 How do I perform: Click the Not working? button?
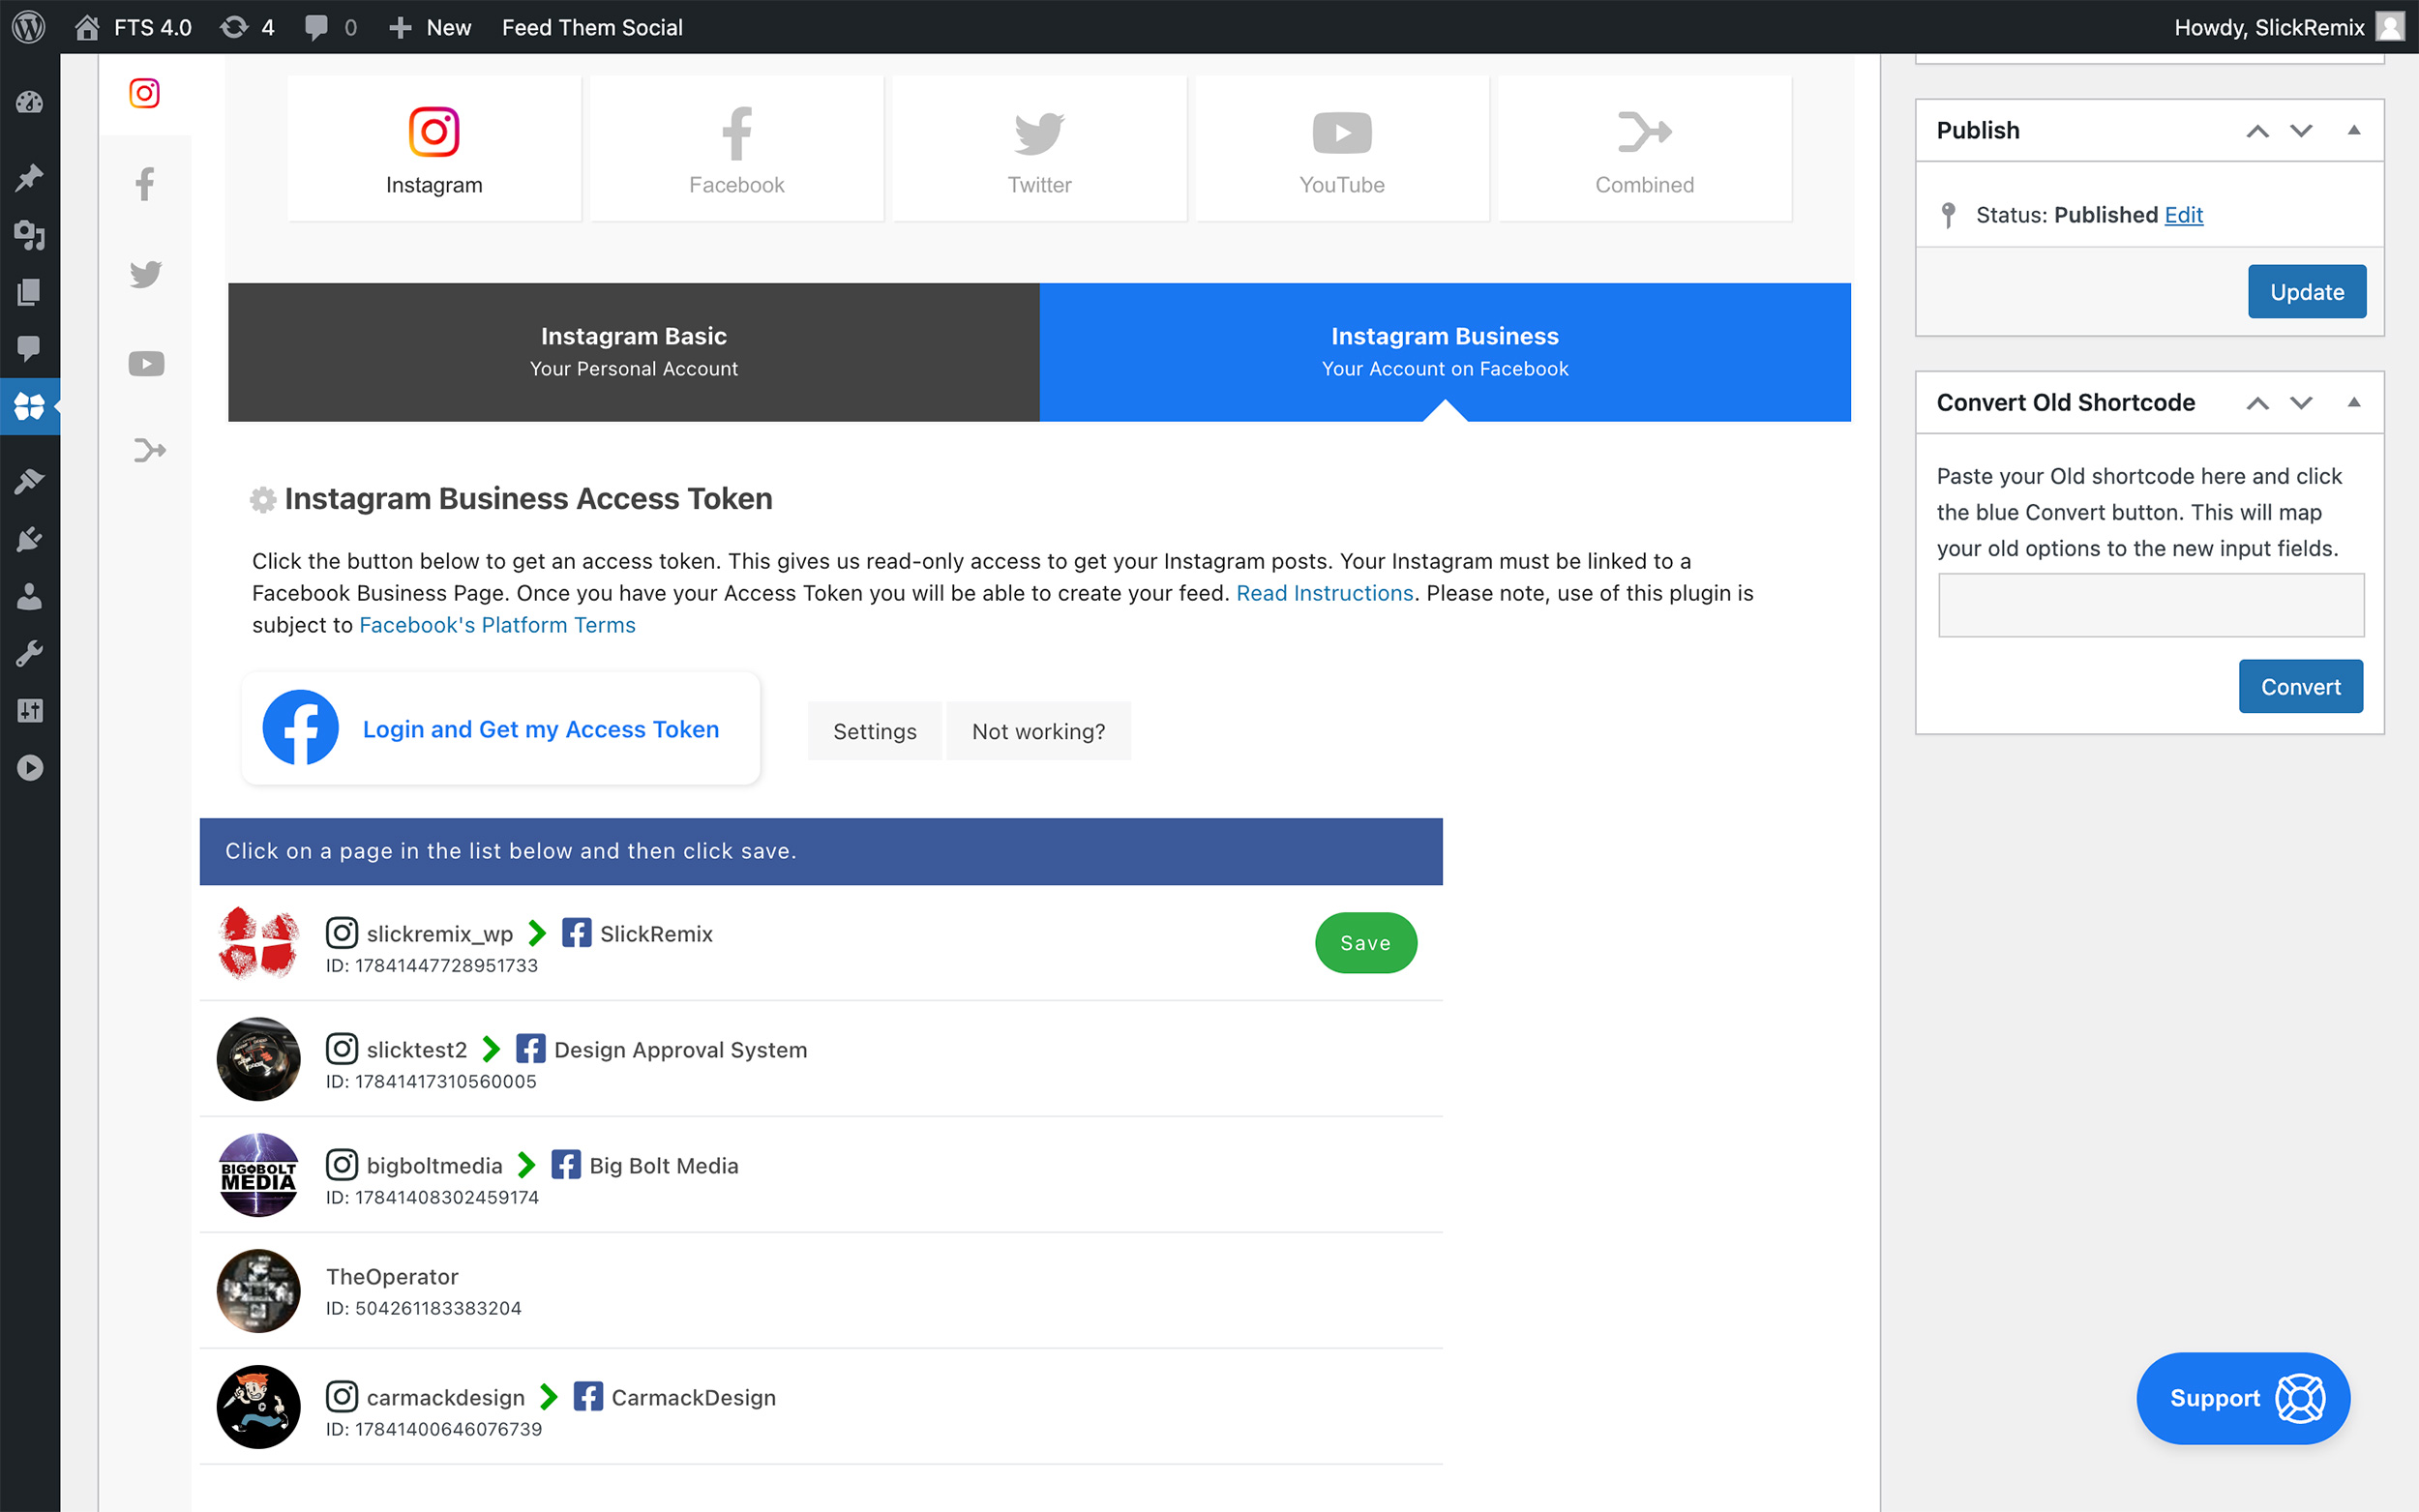pyautogui.click(x=1038, y=731)
